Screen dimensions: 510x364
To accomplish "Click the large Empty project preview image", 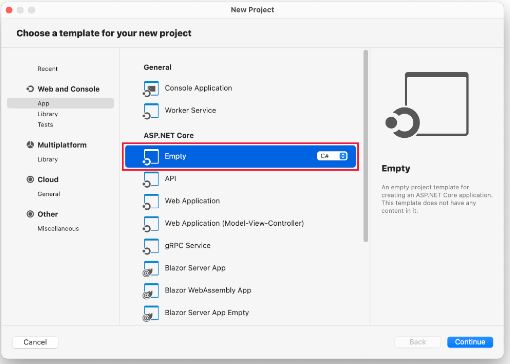I will (427, 105).
